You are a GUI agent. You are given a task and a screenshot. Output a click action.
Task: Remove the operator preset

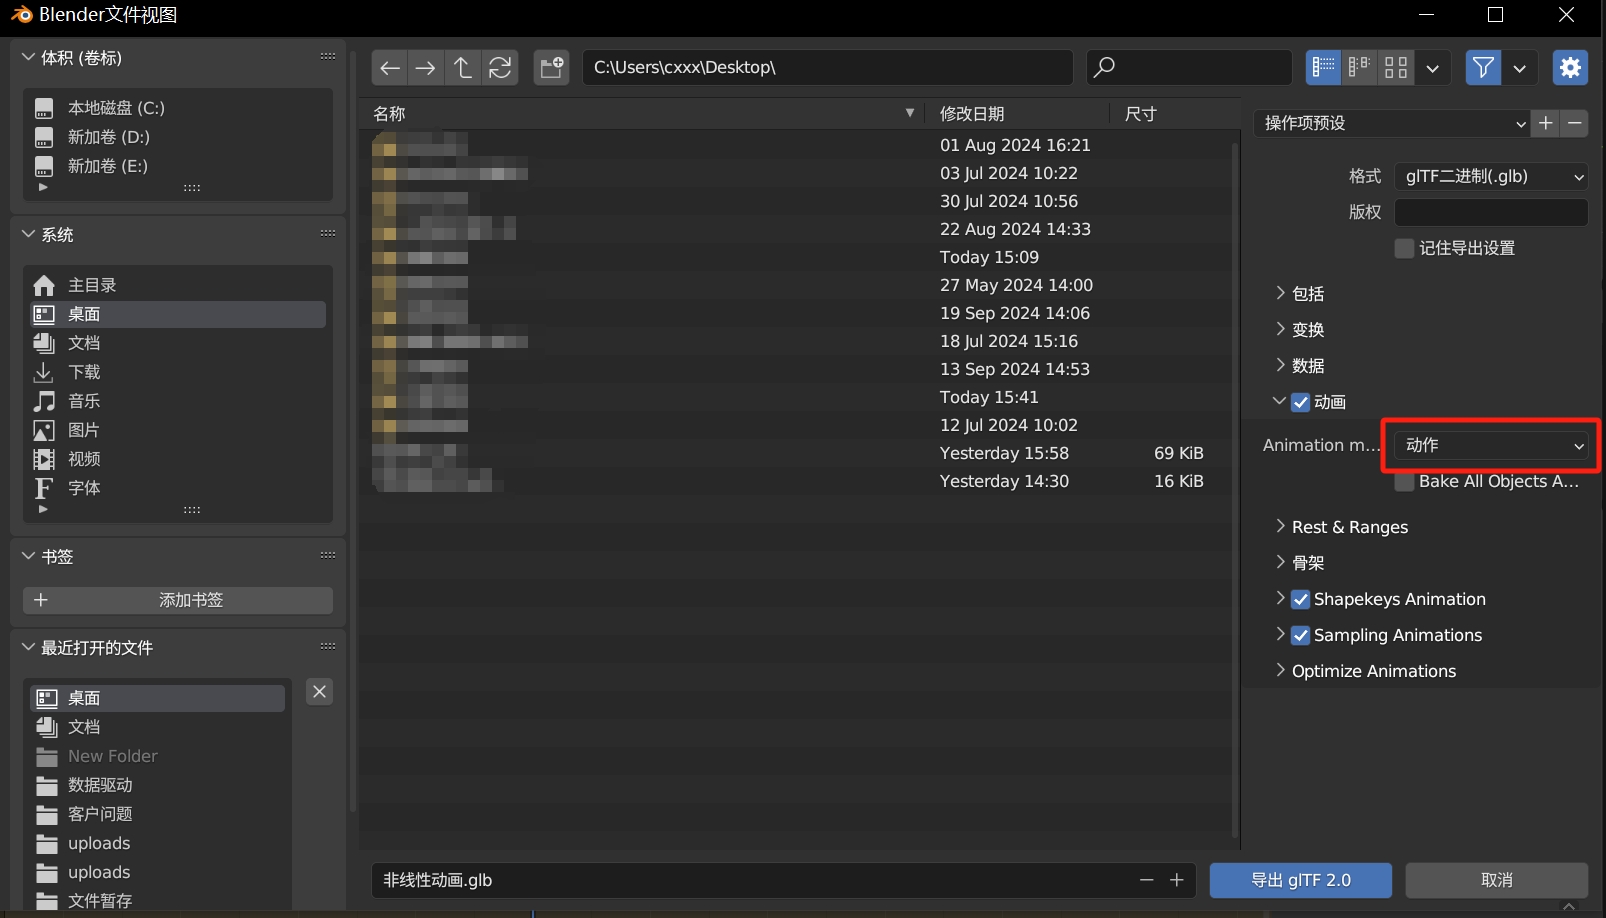[x=1575, y=123]
